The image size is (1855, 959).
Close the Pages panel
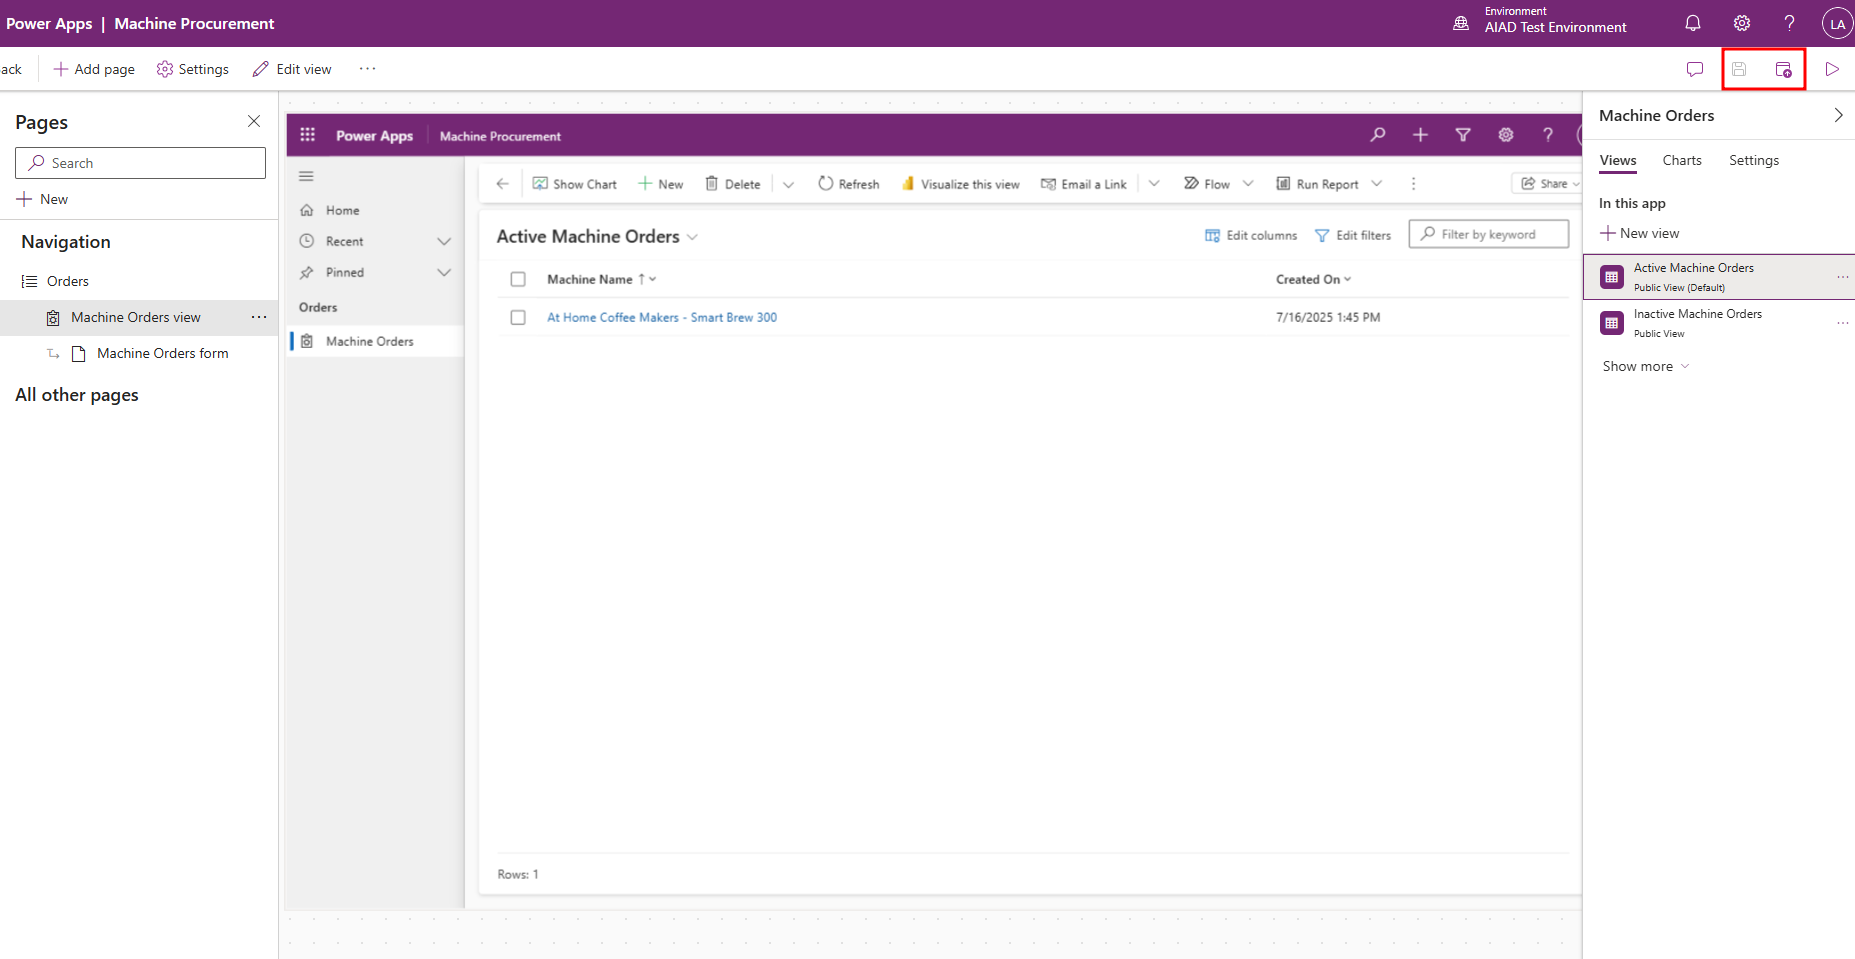pos(254,121)
